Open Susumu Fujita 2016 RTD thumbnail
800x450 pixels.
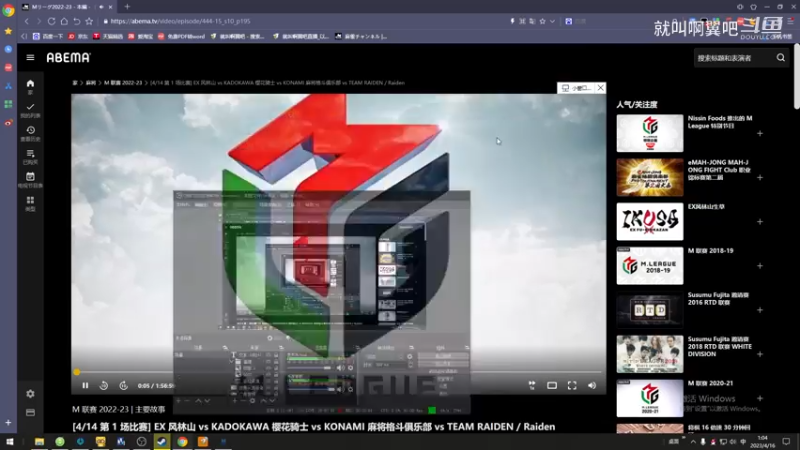click(x=649, y=310)
